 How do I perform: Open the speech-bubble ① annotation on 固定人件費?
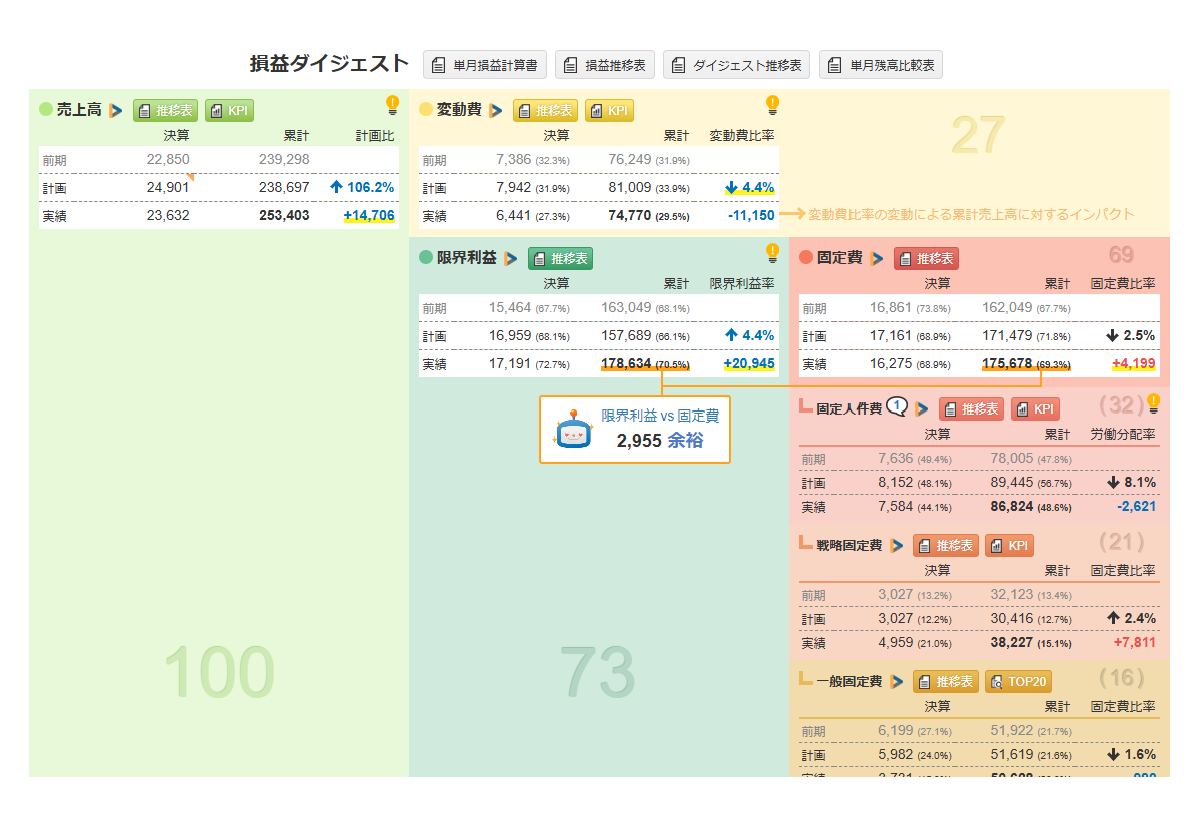(895, 407)
